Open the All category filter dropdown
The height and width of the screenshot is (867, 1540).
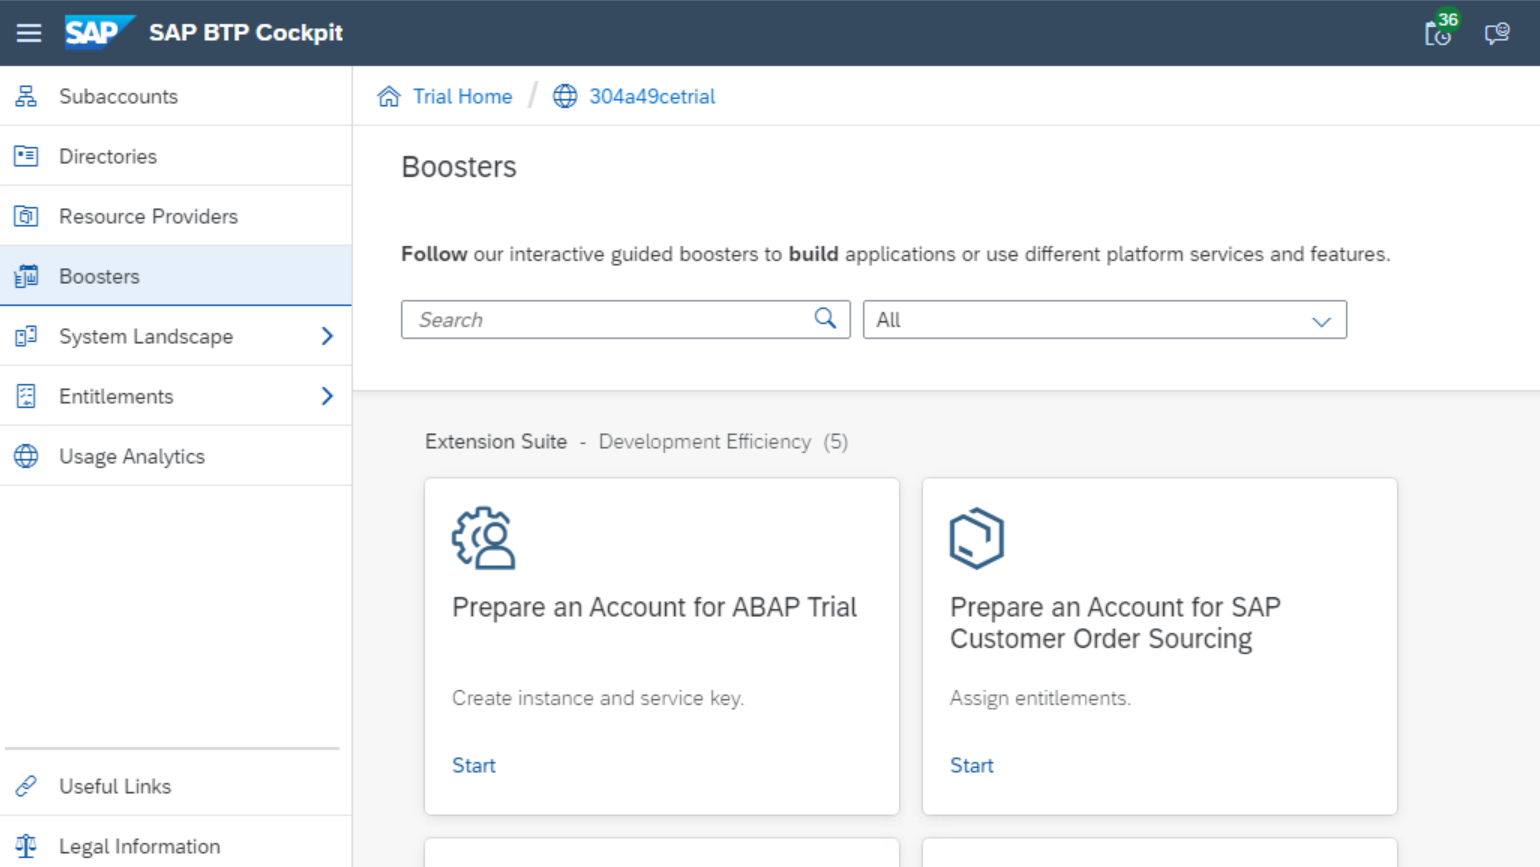[1104, 320]
